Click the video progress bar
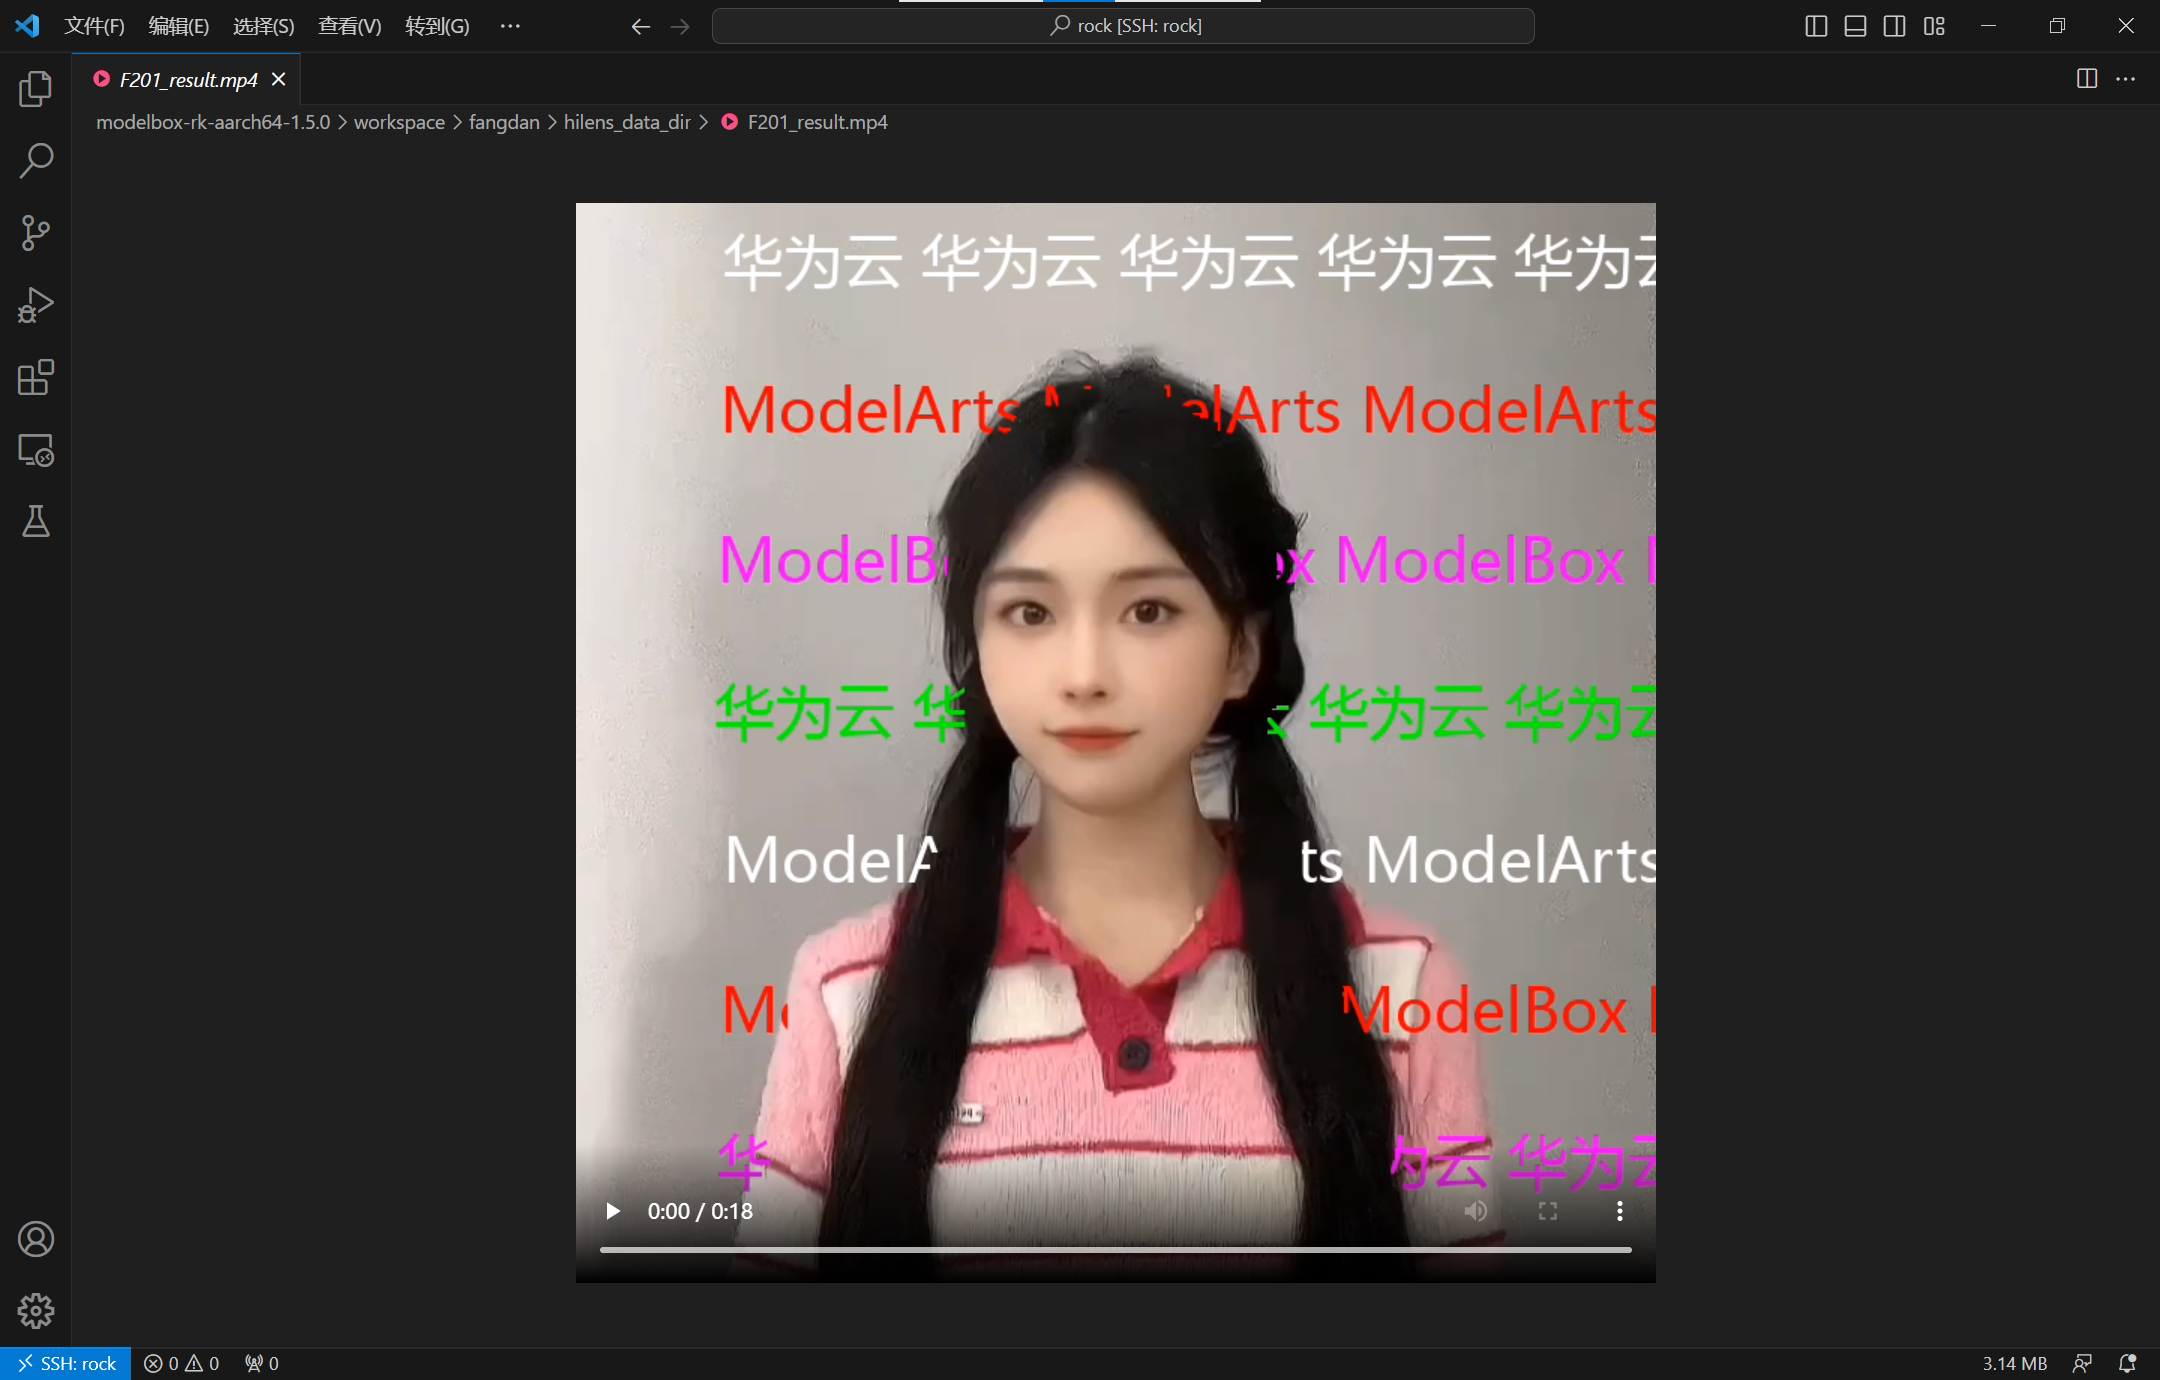Screen dimensions: 2160x1380 [x=1115, y=1250]
